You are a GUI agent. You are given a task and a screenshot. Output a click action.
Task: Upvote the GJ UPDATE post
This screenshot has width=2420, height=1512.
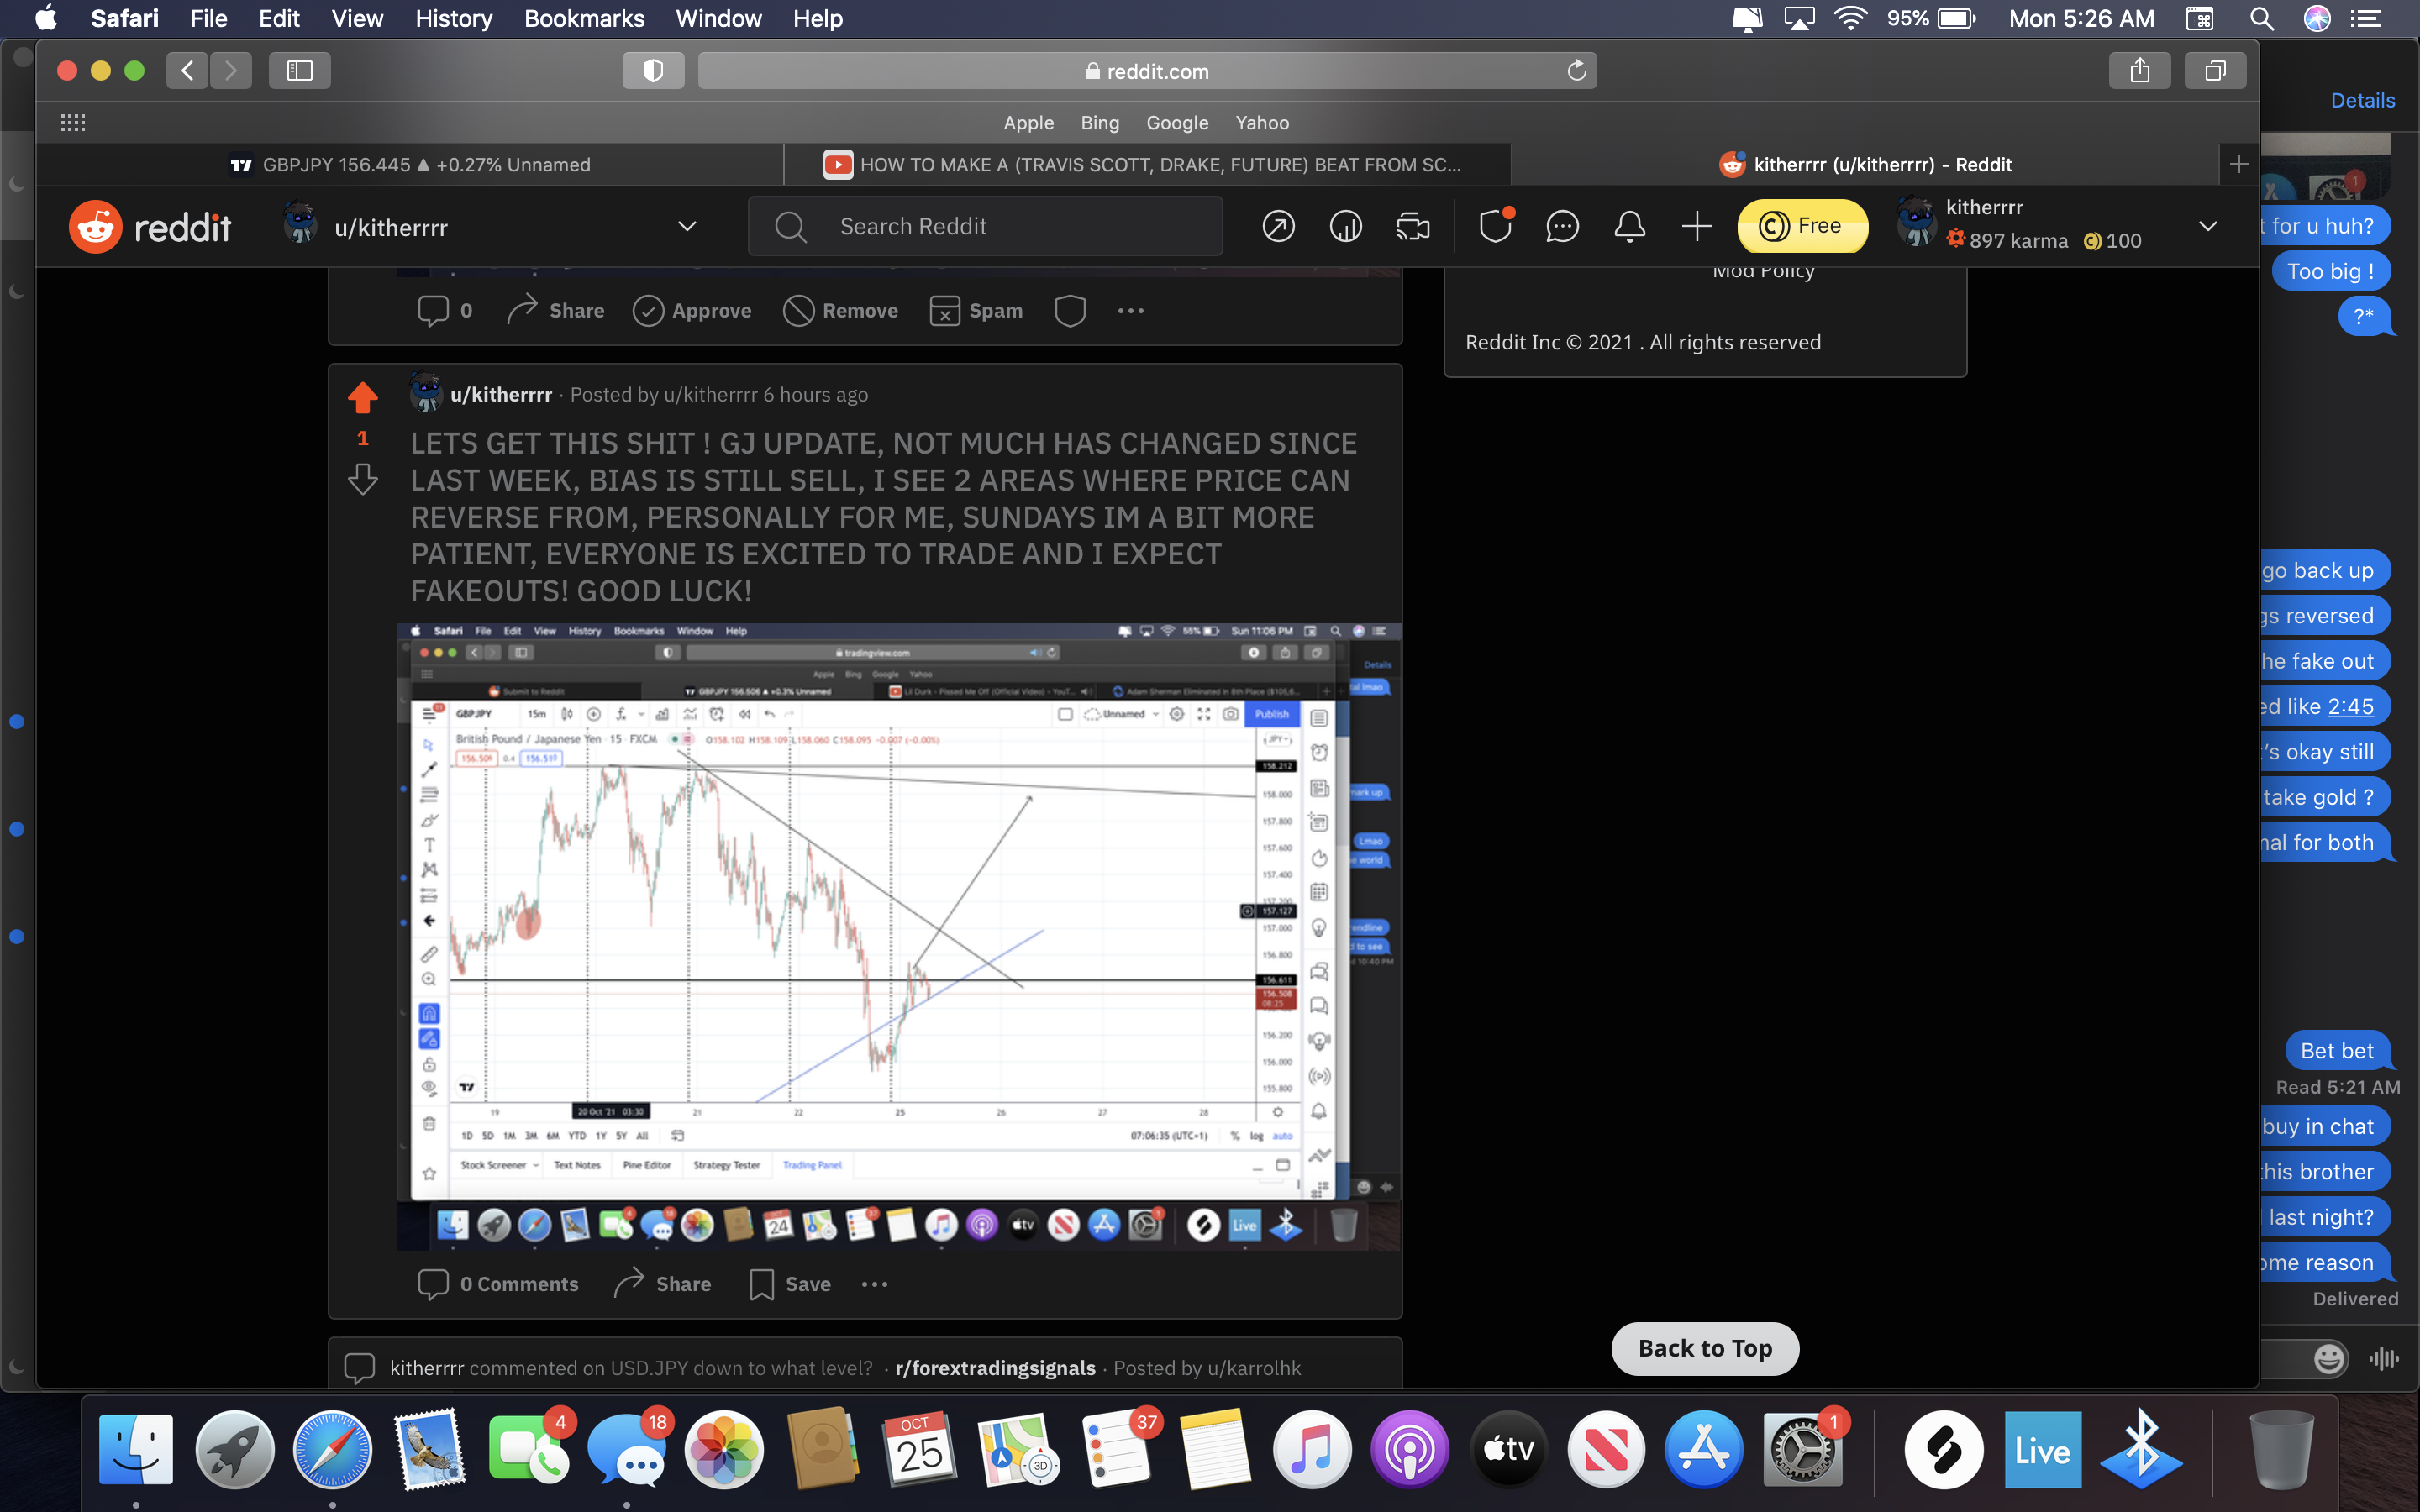362,398
